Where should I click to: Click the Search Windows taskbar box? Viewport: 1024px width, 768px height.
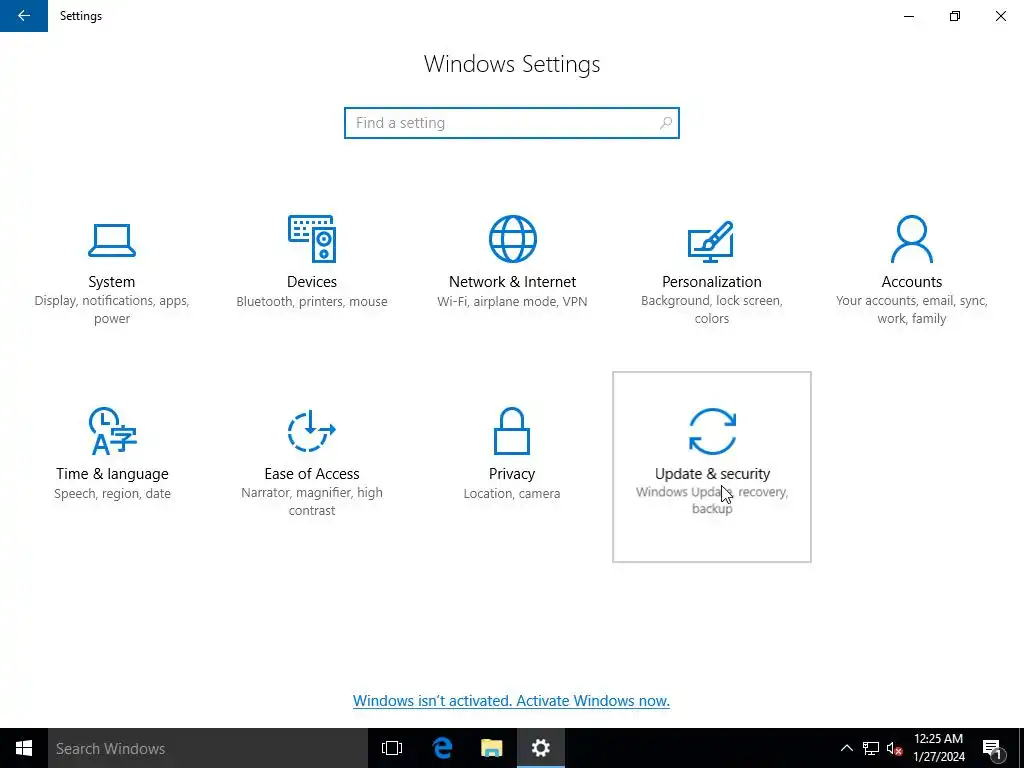click(208, 748)
